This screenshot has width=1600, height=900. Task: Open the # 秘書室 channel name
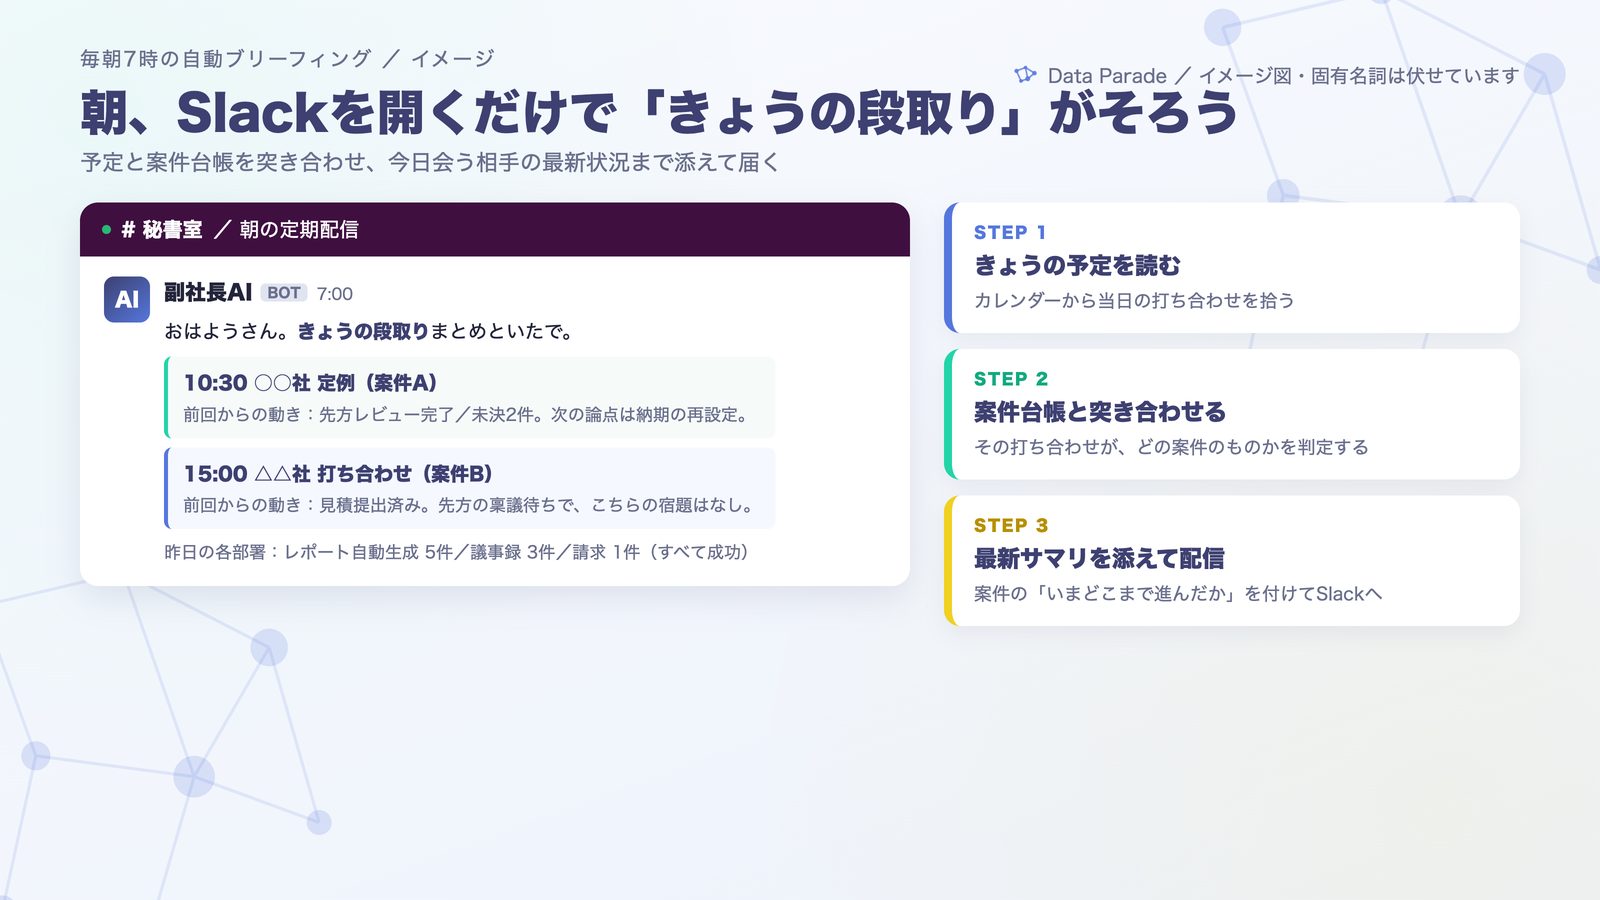coord(162,230)
